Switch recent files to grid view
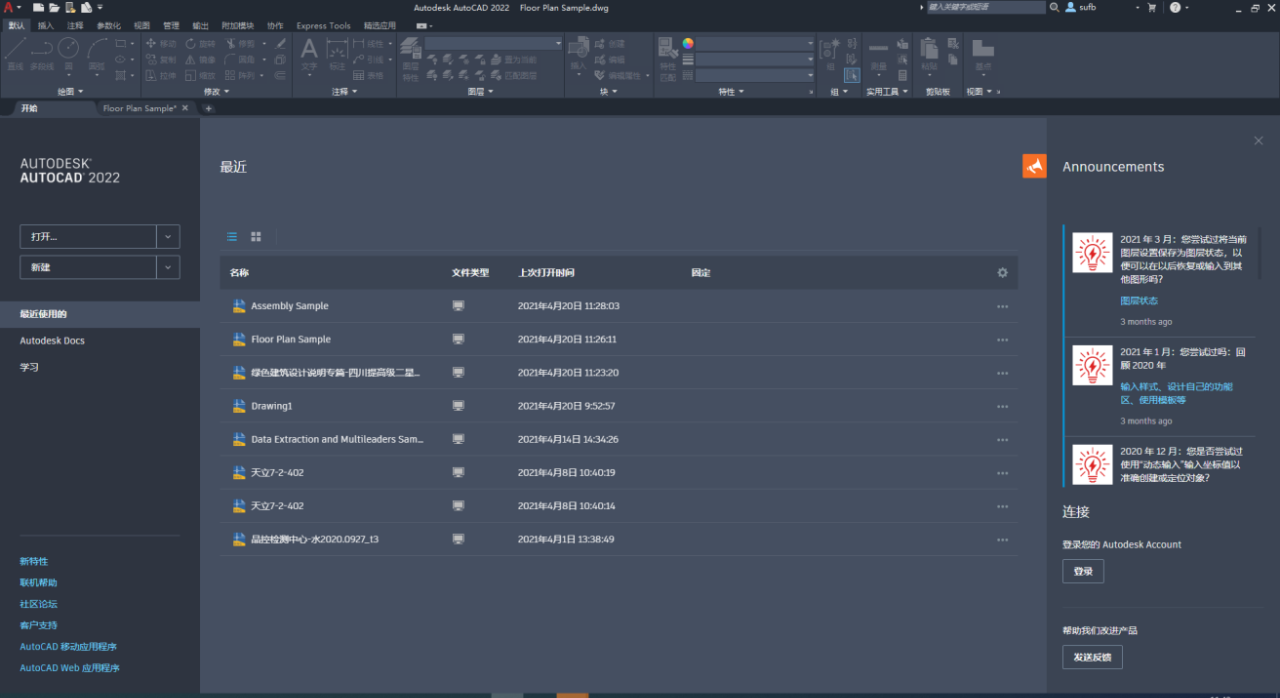This screenshot has width=1280, height=698. pos(256,237)
